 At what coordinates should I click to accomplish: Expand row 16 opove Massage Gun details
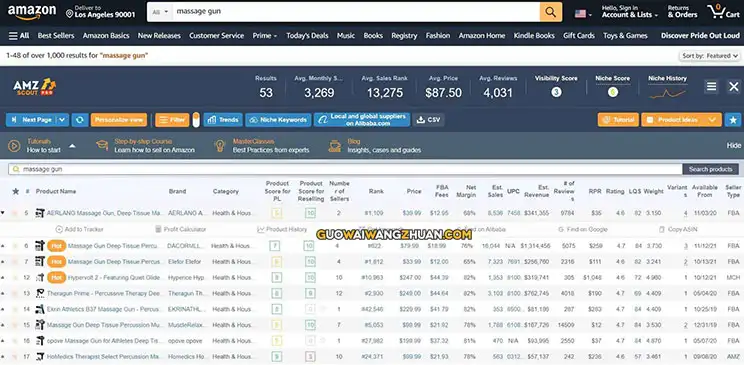coord(3,341)
